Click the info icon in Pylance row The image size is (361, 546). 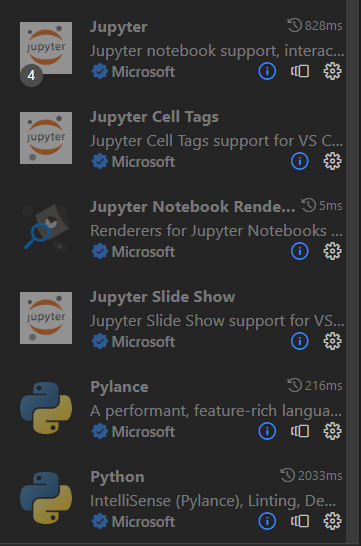[267, 431]
